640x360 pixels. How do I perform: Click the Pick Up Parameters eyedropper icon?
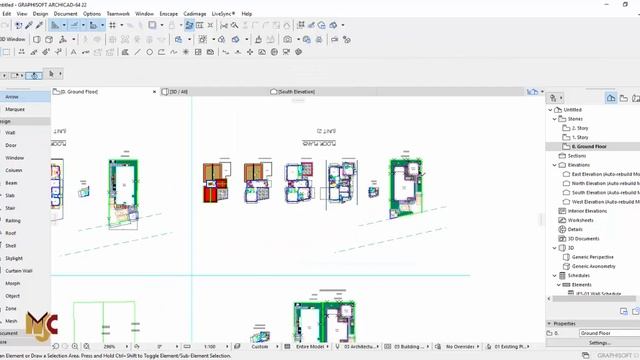coord(29,25)
